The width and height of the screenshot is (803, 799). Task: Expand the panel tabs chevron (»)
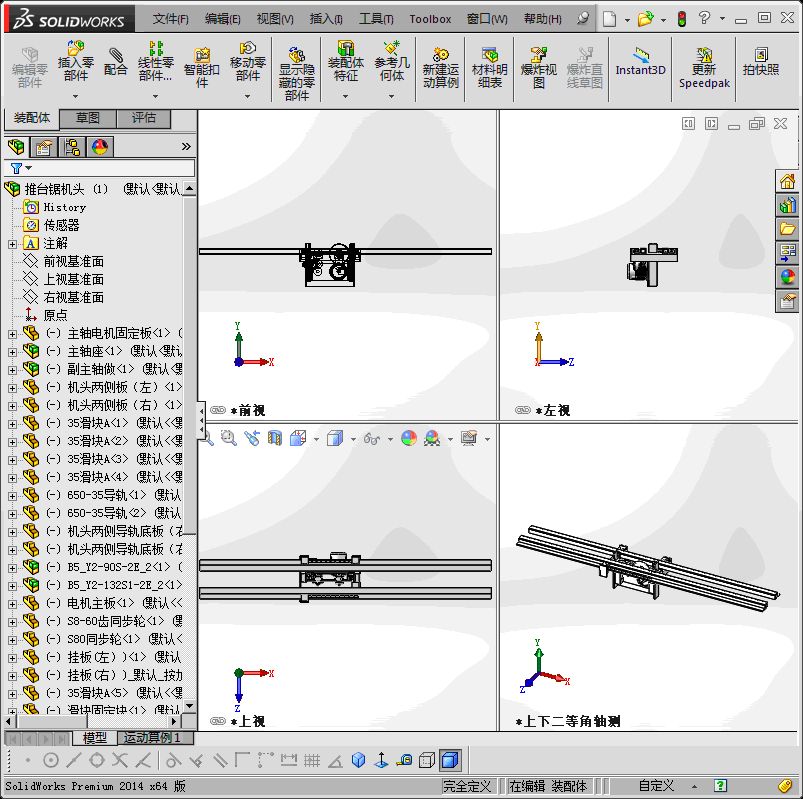coord(186,147)
